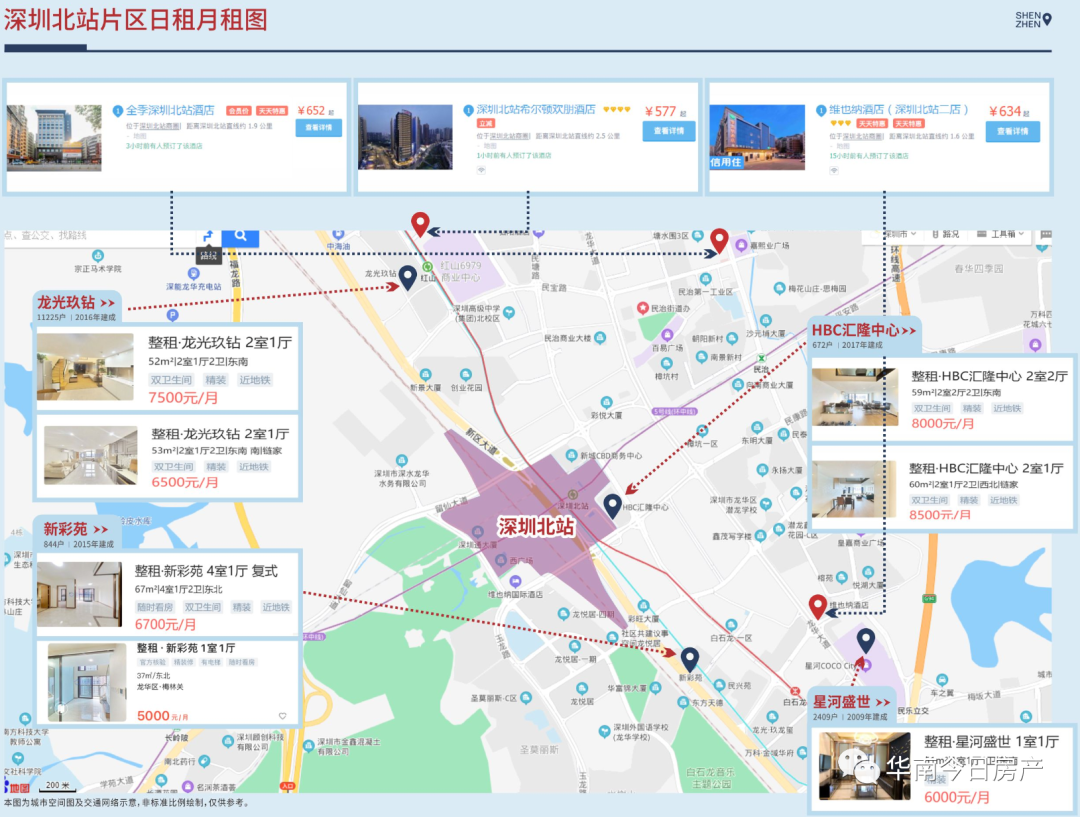Click the 随时看房 tag on 新彩苑 复式 listing
Image resolution: width=1080 pixels, height=817 pixels.
click(154, 607)
